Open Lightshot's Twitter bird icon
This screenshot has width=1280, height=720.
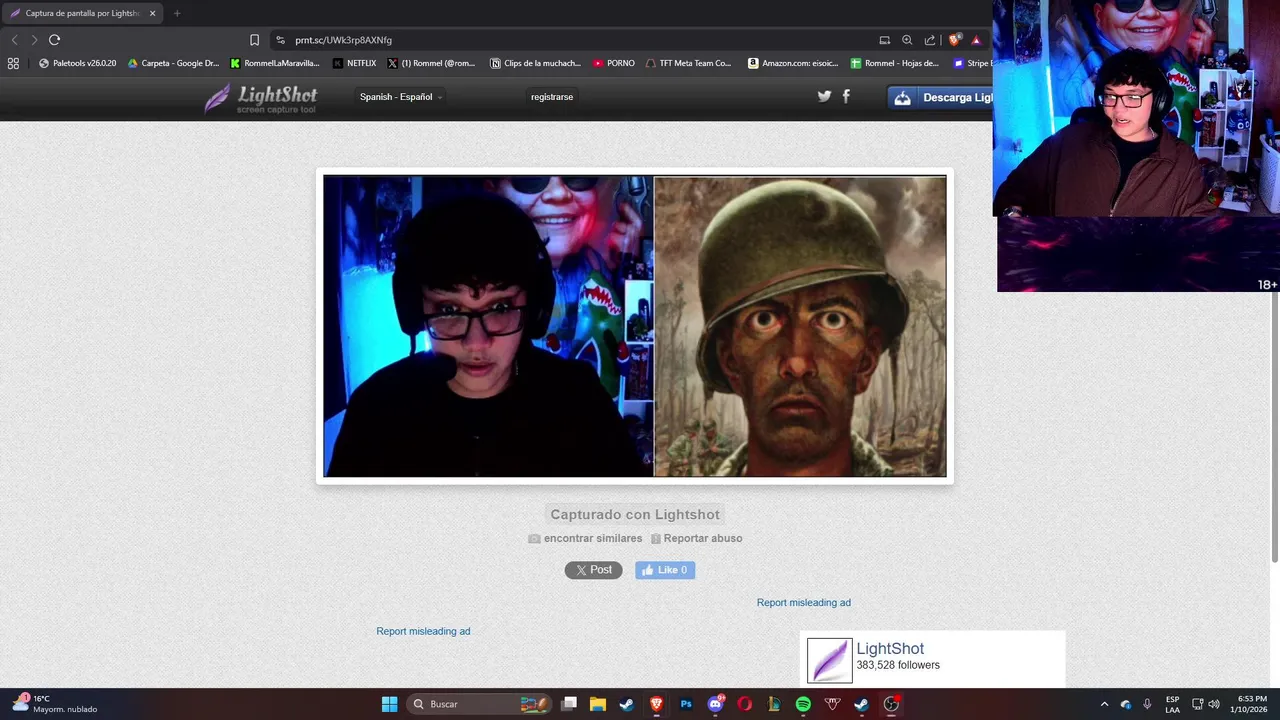[x=824, y=96]
